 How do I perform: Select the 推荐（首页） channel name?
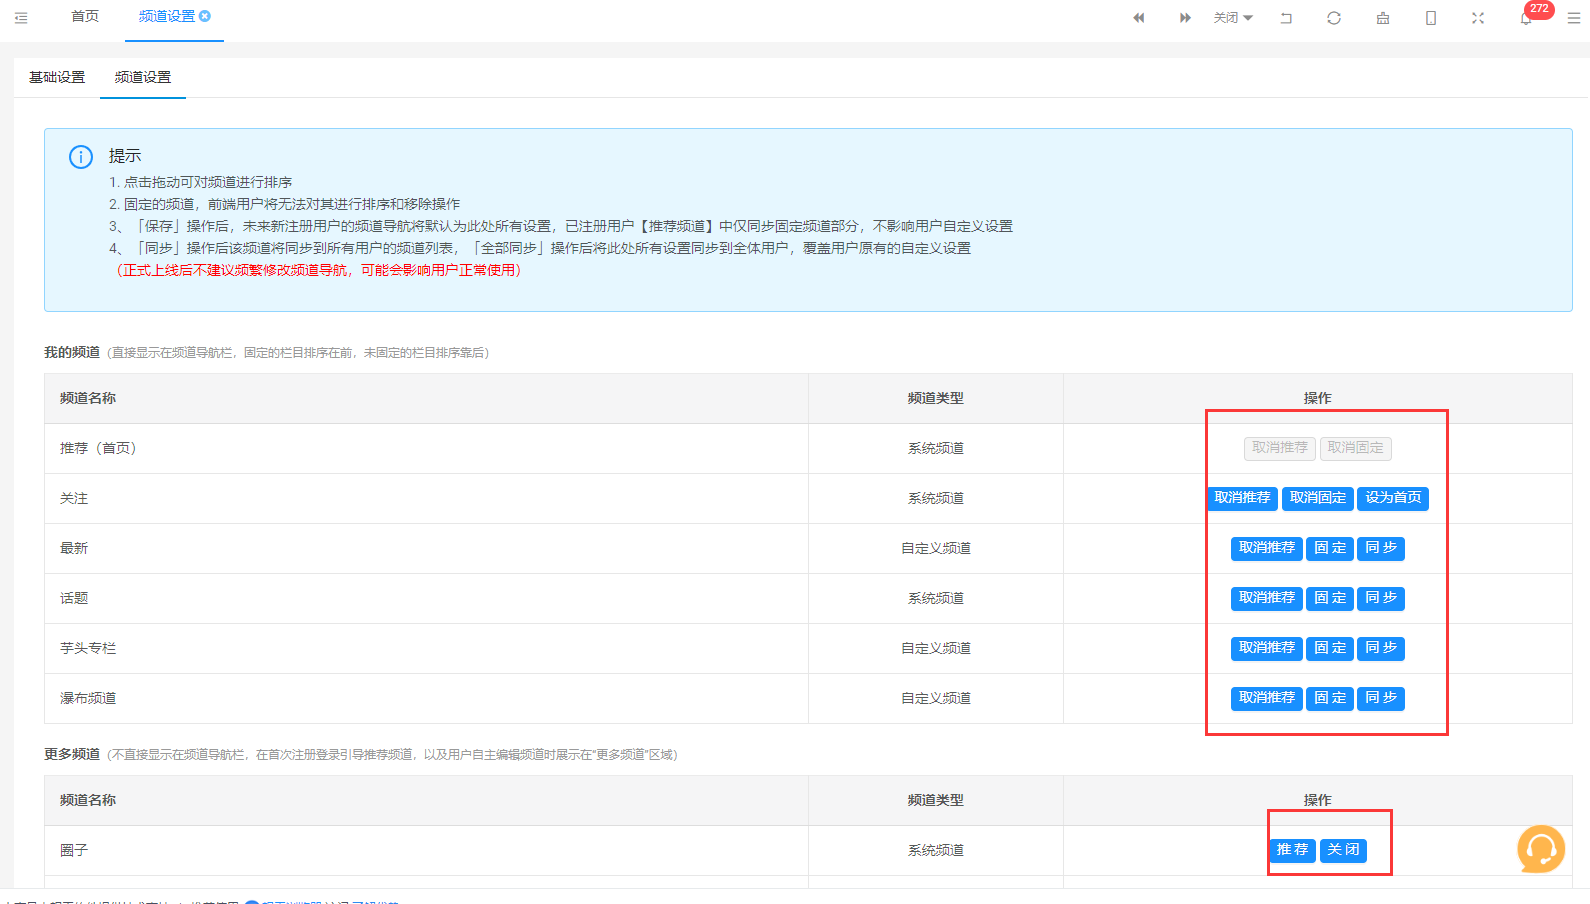click(98, 448)
